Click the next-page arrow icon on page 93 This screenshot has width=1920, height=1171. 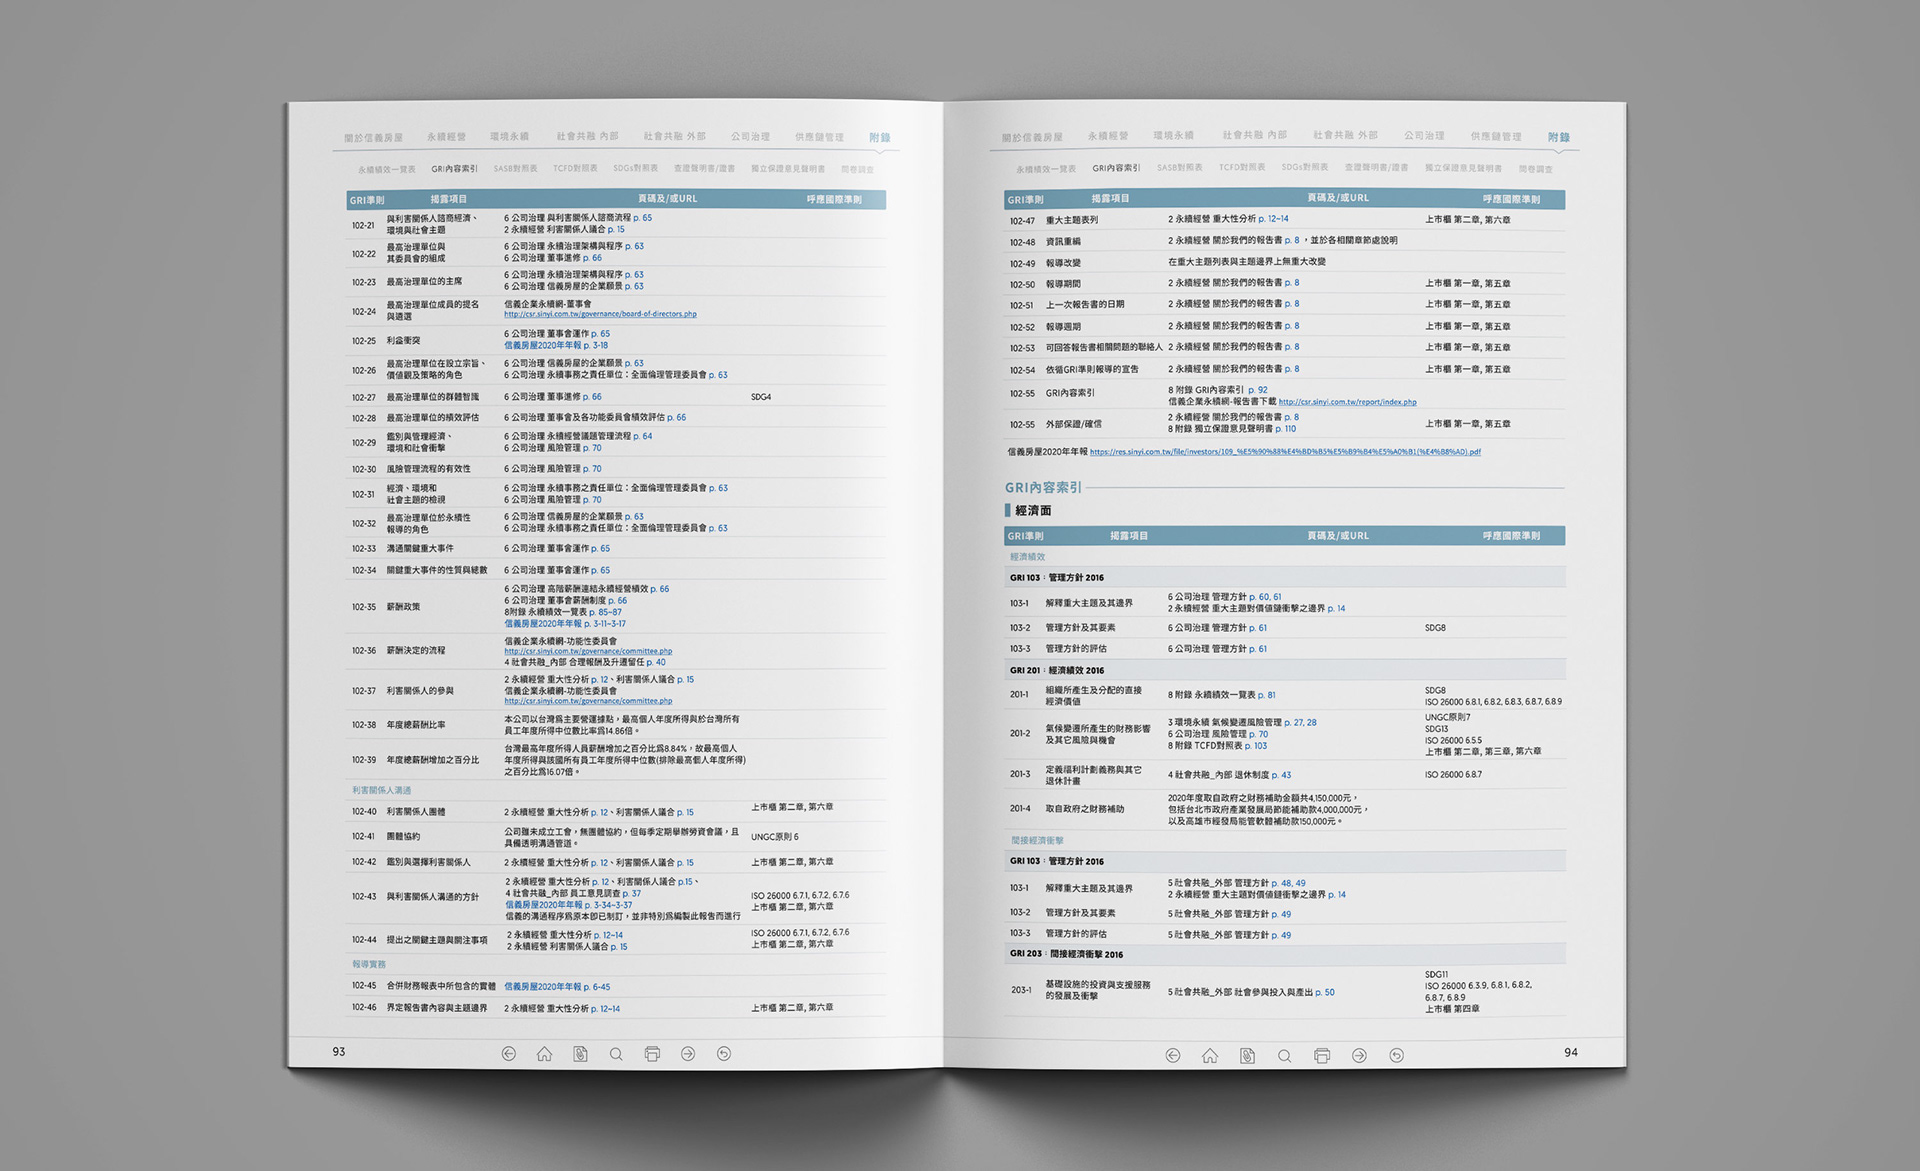pyautogui.click(x=688, y=1053)
